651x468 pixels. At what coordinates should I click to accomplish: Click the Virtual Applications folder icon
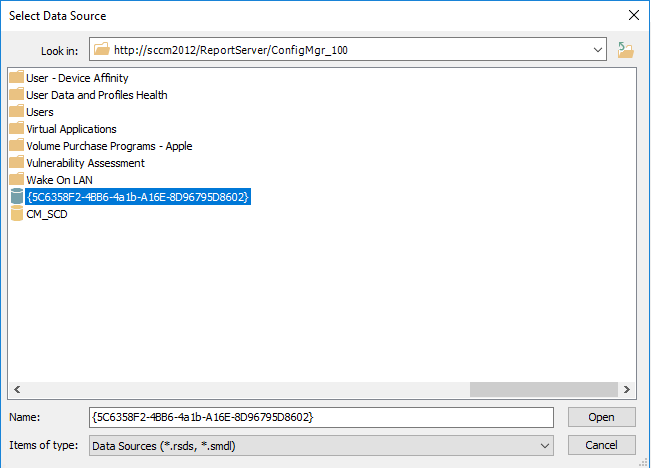[17, 129]
